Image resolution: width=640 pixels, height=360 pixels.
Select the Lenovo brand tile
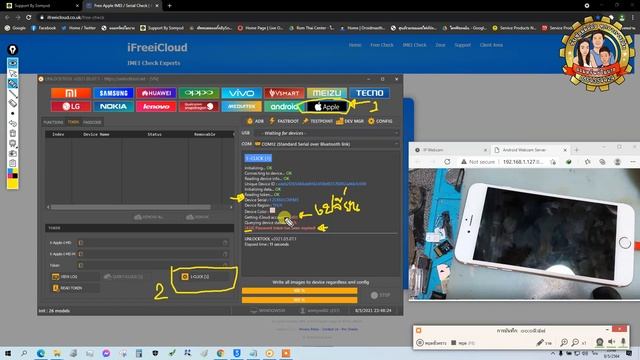tap(156, 107)
